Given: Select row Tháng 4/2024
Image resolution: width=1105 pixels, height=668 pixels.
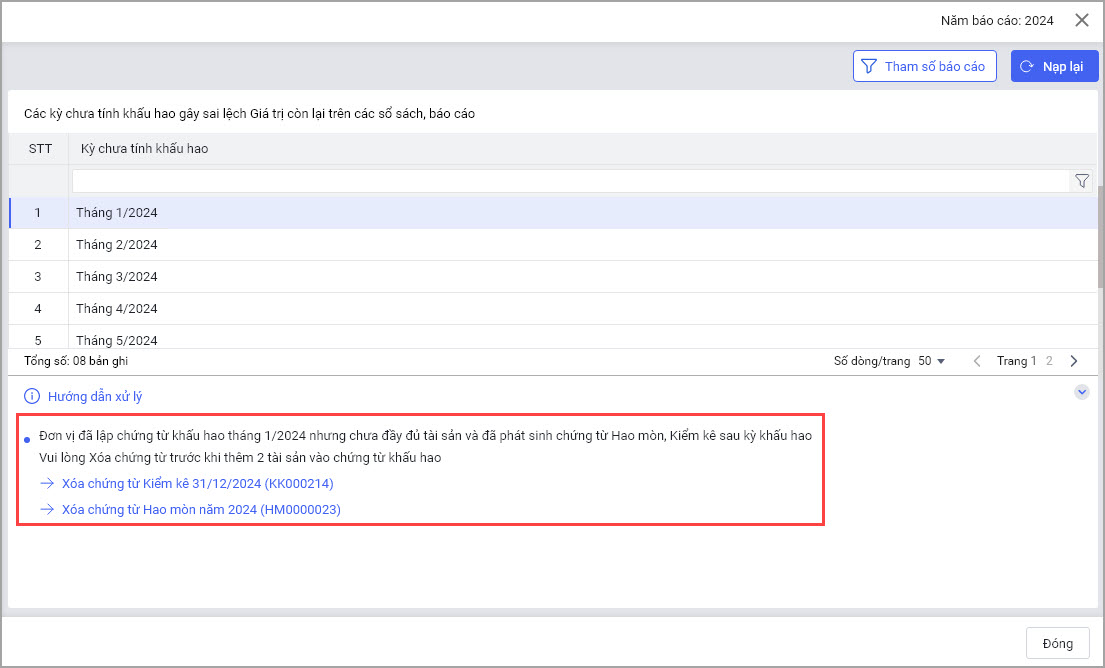Looking at the screenshot, I should (x=117, y=309).
